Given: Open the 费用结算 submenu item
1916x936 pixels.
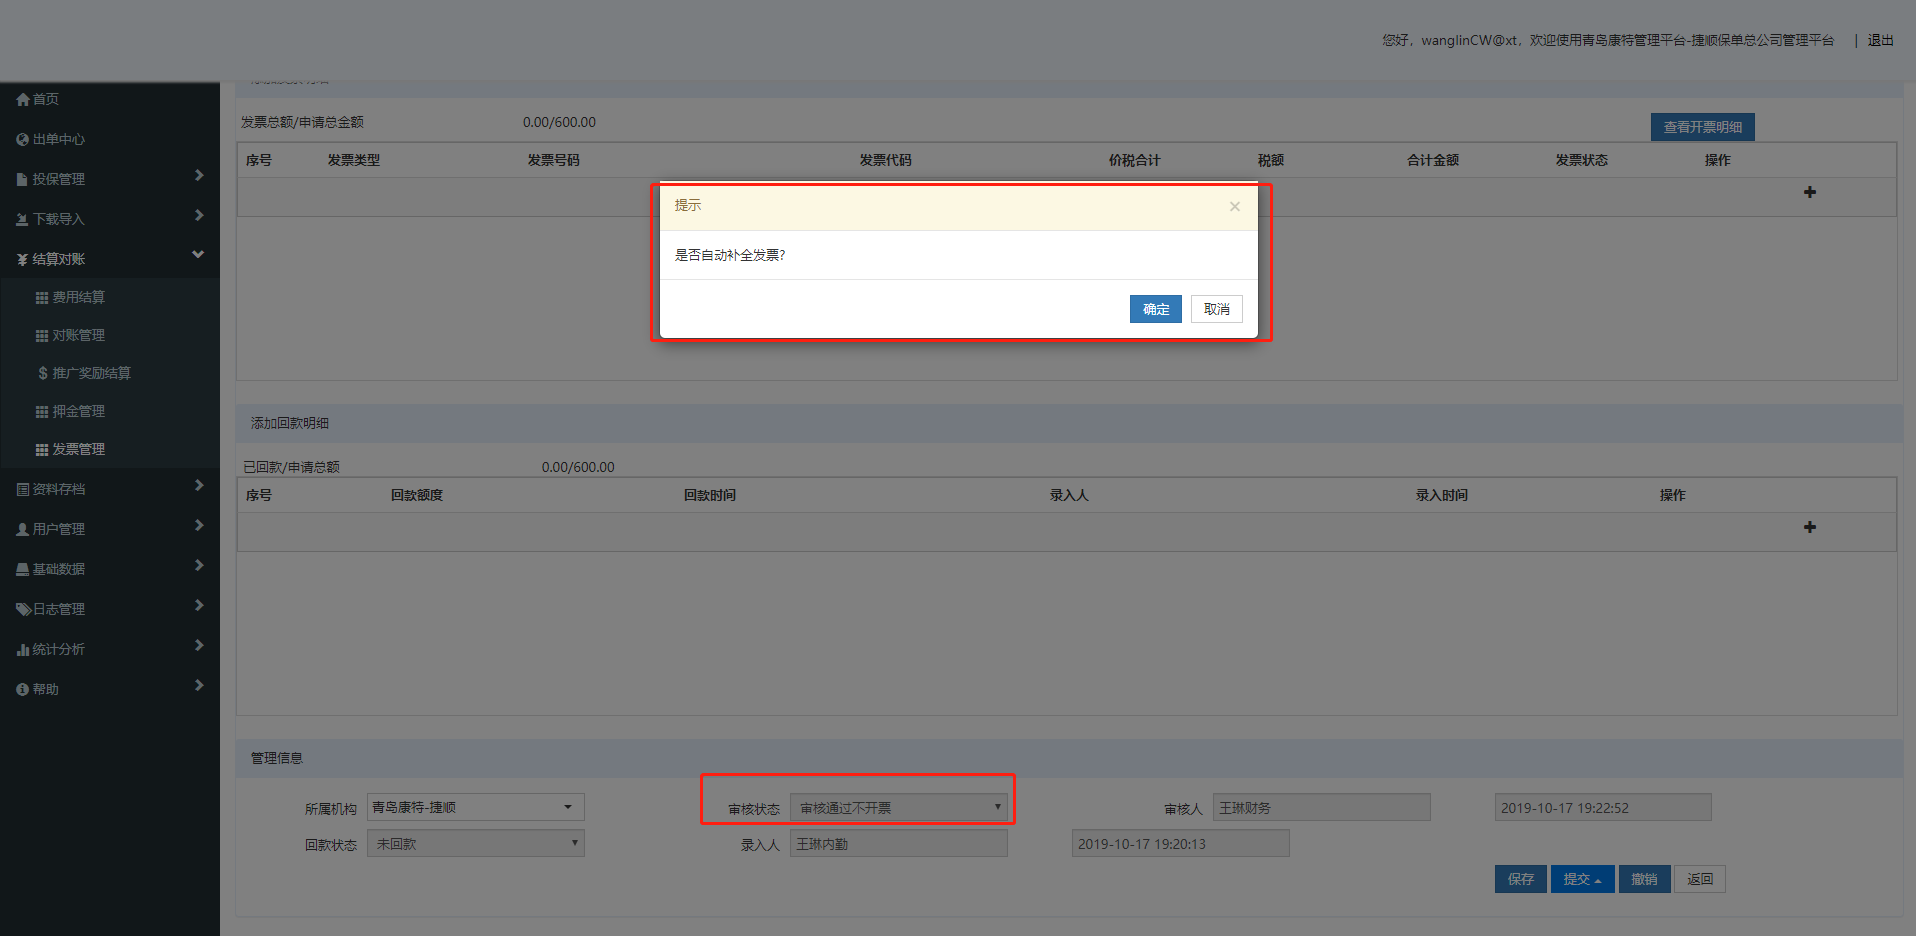Looking at the screenshot, I should [79, 297].
